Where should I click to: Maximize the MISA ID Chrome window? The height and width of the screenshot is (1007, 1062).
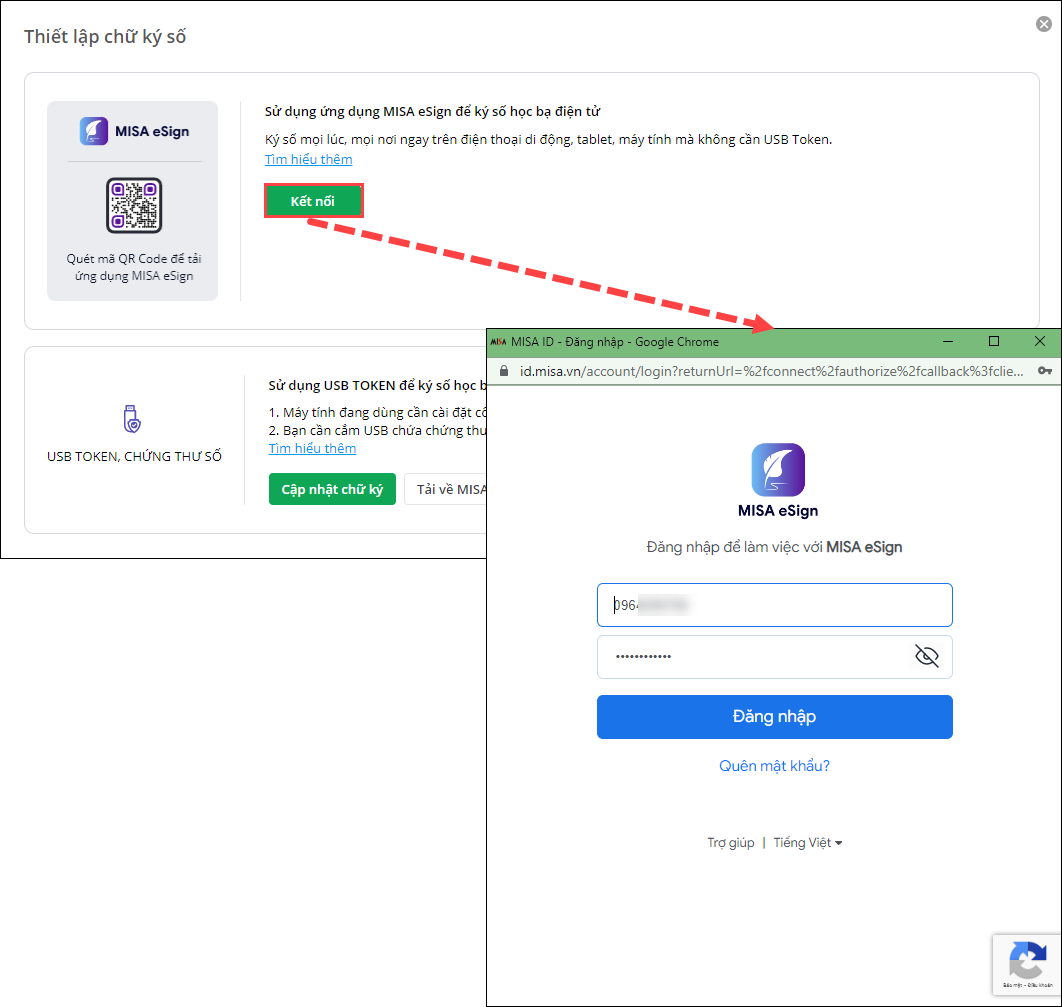994,341
